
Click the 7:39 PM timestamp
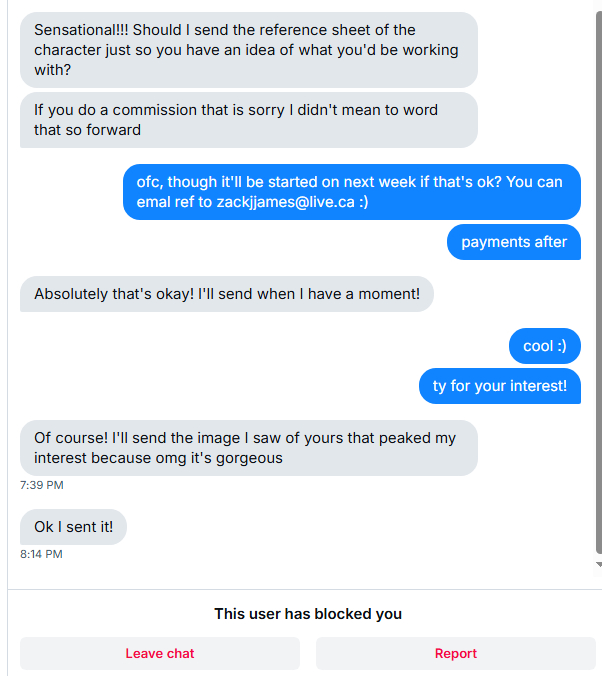[x=42, y=485]
